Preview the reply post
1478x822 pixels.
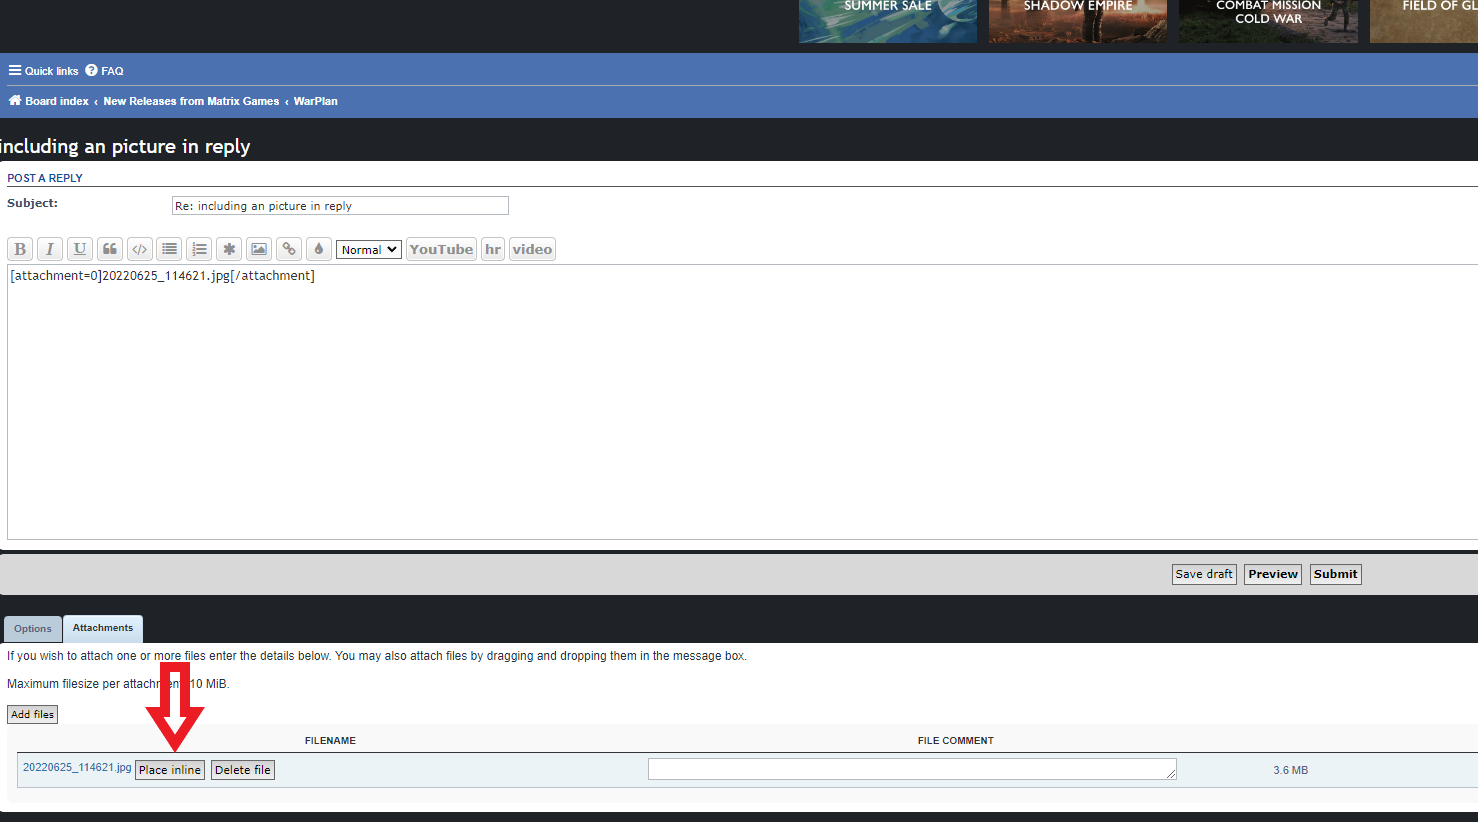coord(1273,574)
